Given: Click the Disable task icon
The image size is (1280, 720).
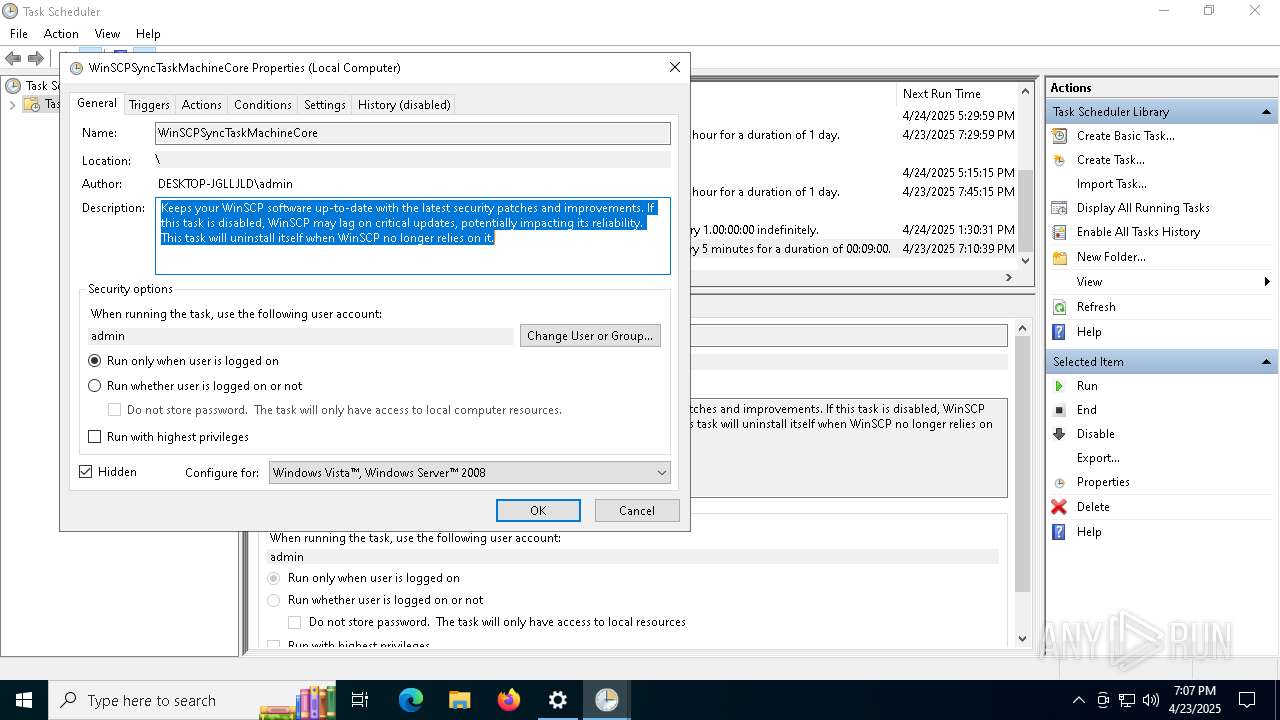Looking at the screenshot, I should 1059,434.
